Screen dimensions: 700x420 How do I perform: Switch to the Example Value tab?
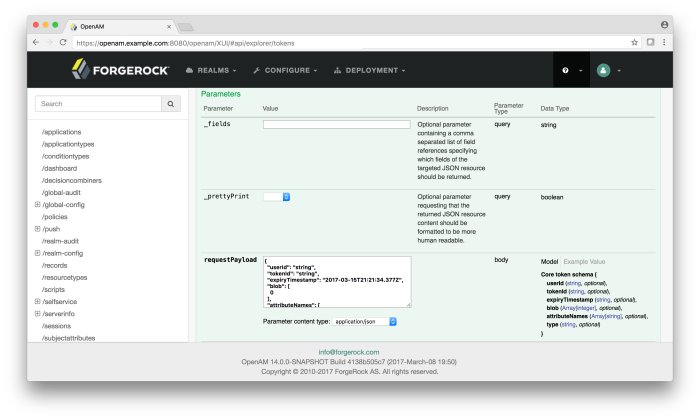point(584,262)
